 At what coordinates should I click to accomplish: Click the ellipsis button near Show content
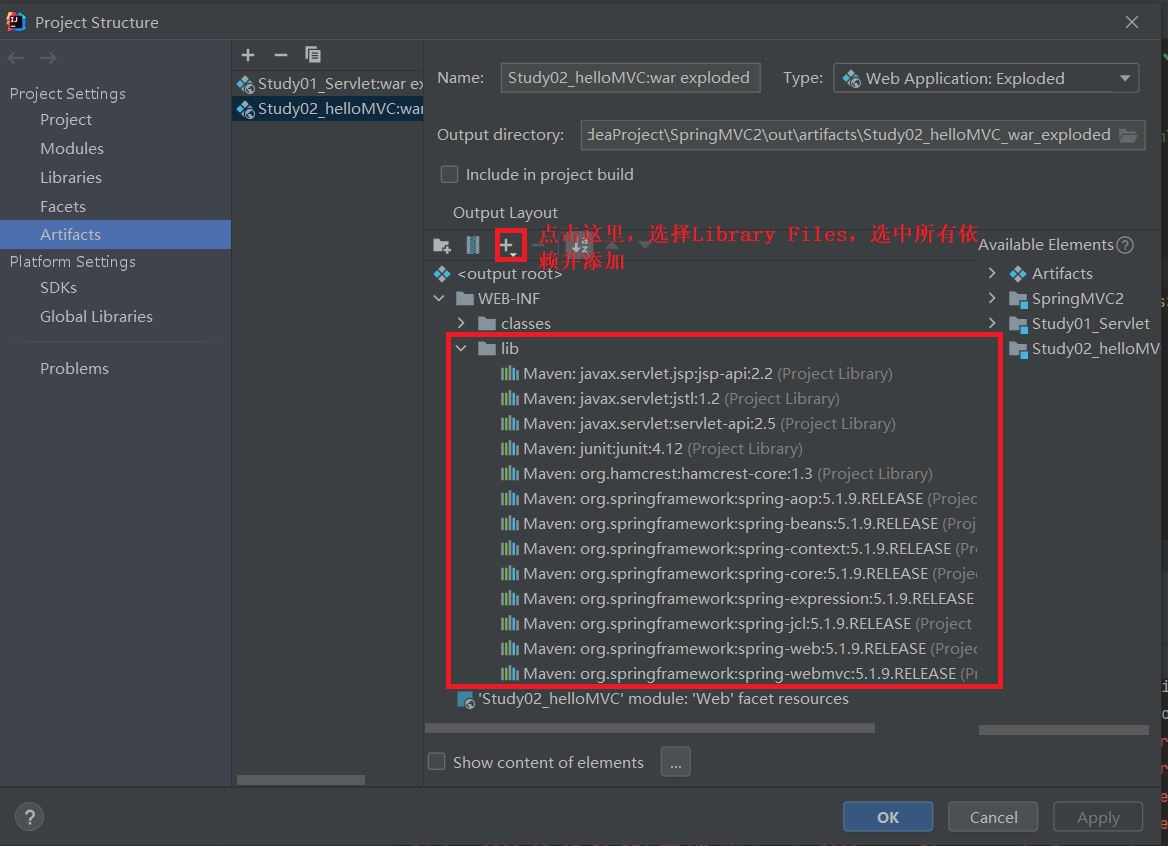[676, 763]
